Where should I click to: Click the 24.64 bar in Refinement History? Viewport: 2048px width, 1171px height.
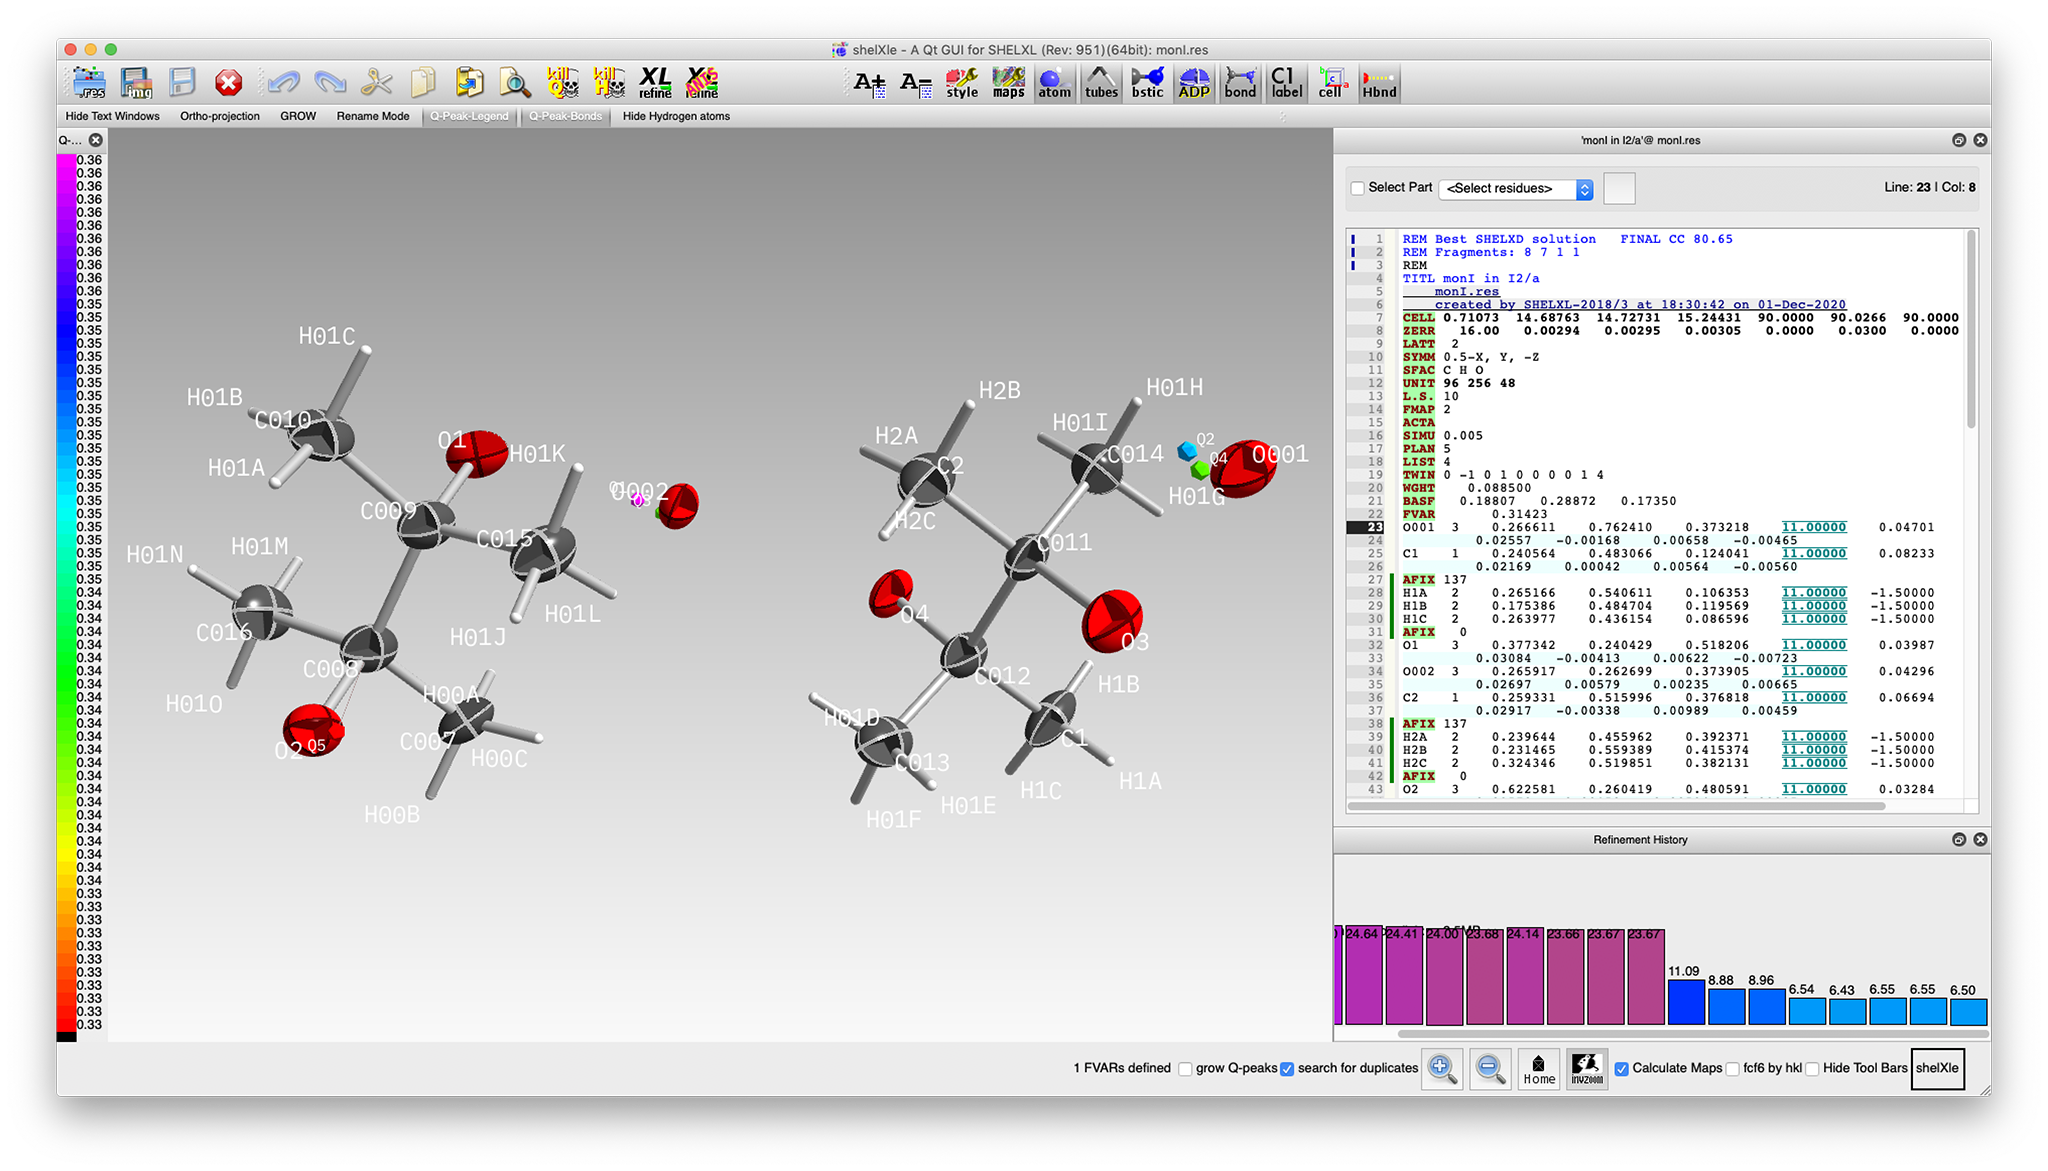click(x=1363, y=975)
